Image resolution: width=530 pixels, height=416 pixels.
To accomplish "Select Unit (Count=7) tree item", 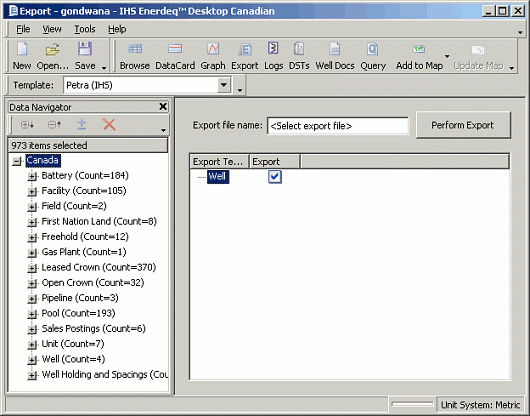I will tap(73, 344).
